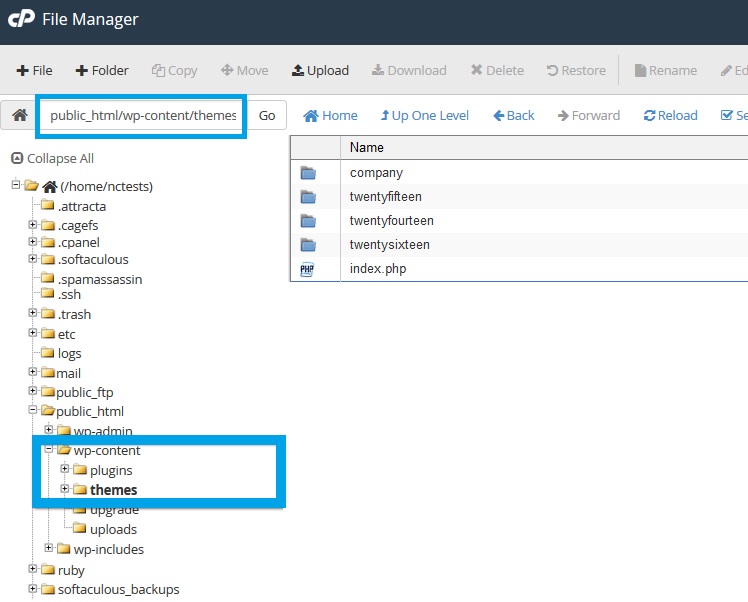The image size is (748, 602).
Task: Select the twentyfourteen folder row
Action: click(x=519, y=220)
